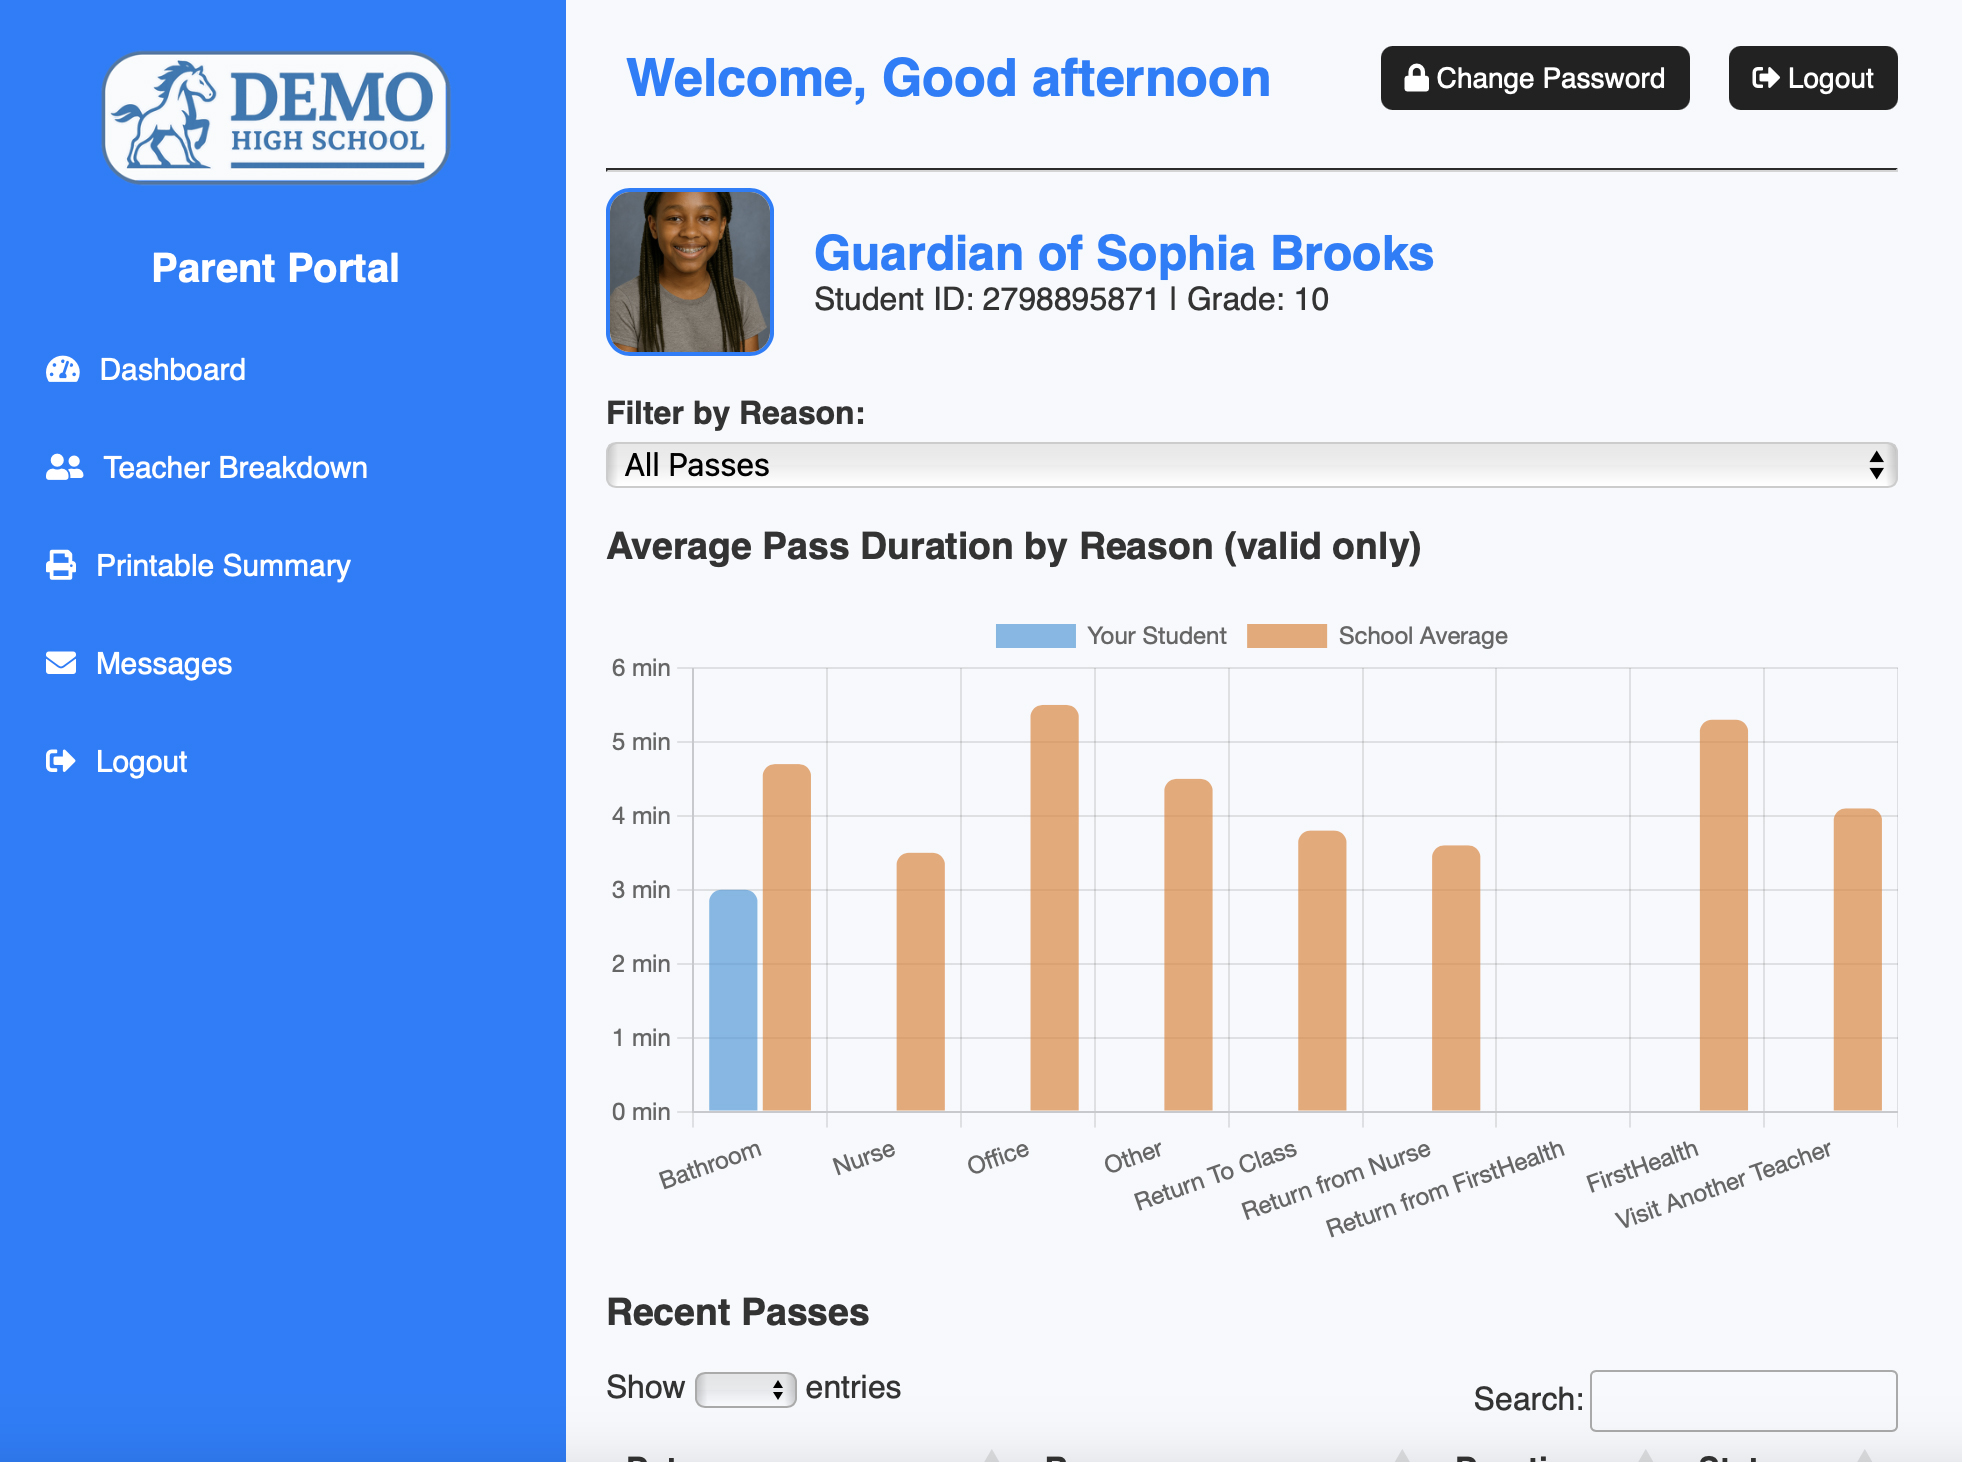Click the logout arrow icon in the top-right button
The height and width of the screenshot is (1462, 1962).
tap(1764, 77)
